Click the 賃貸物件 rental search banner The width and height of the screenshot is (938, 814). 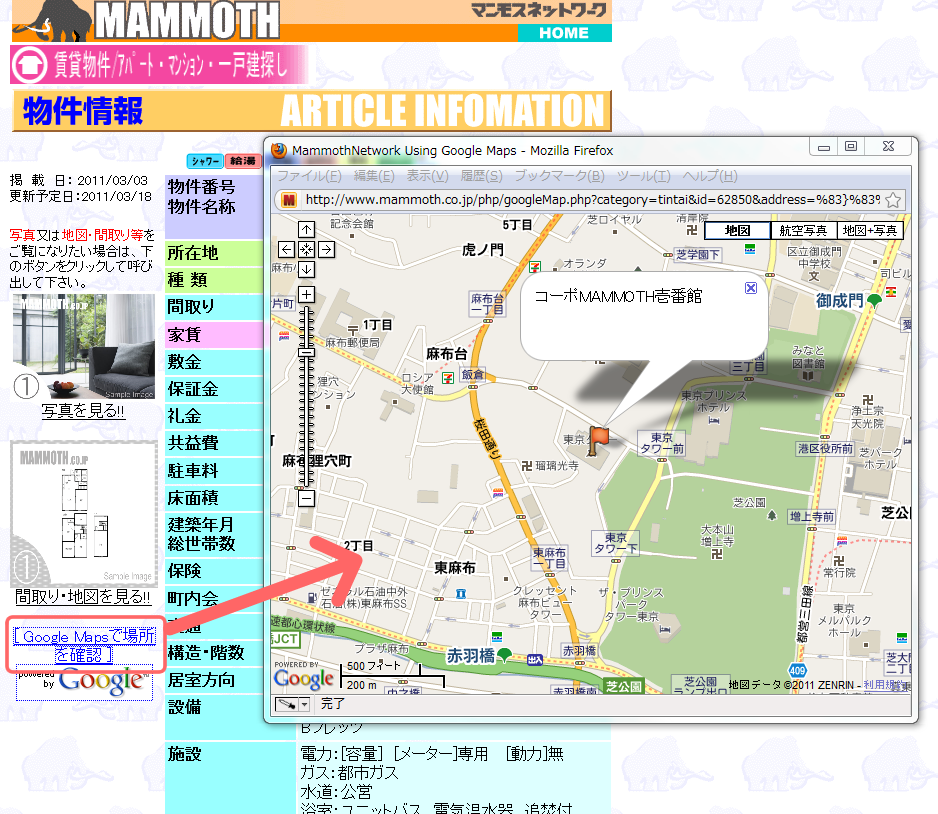(159, 65)
